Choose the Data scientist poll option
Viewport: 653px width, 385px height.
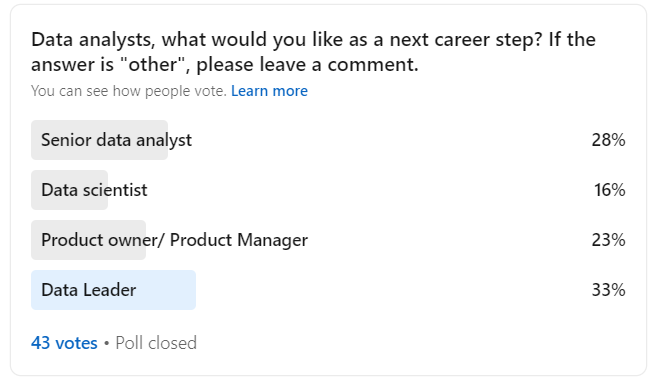tap(328, 190)
